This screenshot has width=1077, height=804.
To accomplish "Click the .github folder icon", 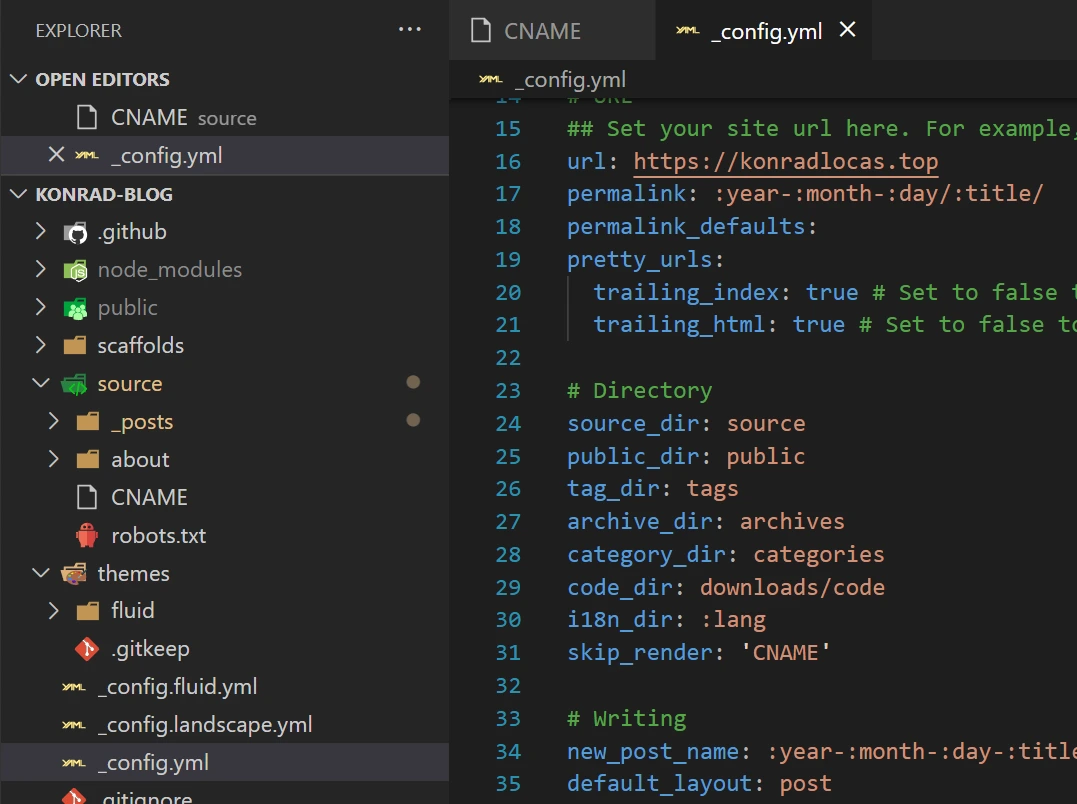I will (x=75, y=232).
